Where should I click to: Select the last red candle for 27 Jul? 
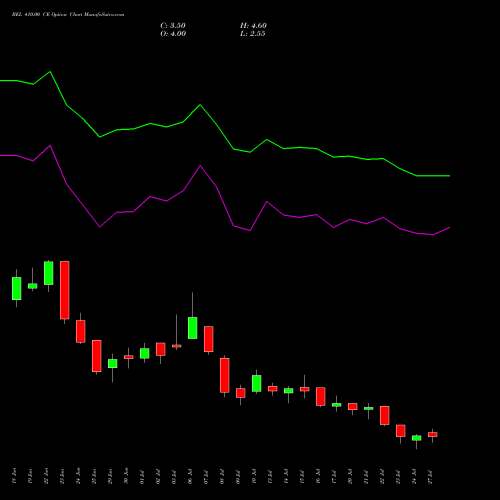pyautogui.click(x=433, y=434)
